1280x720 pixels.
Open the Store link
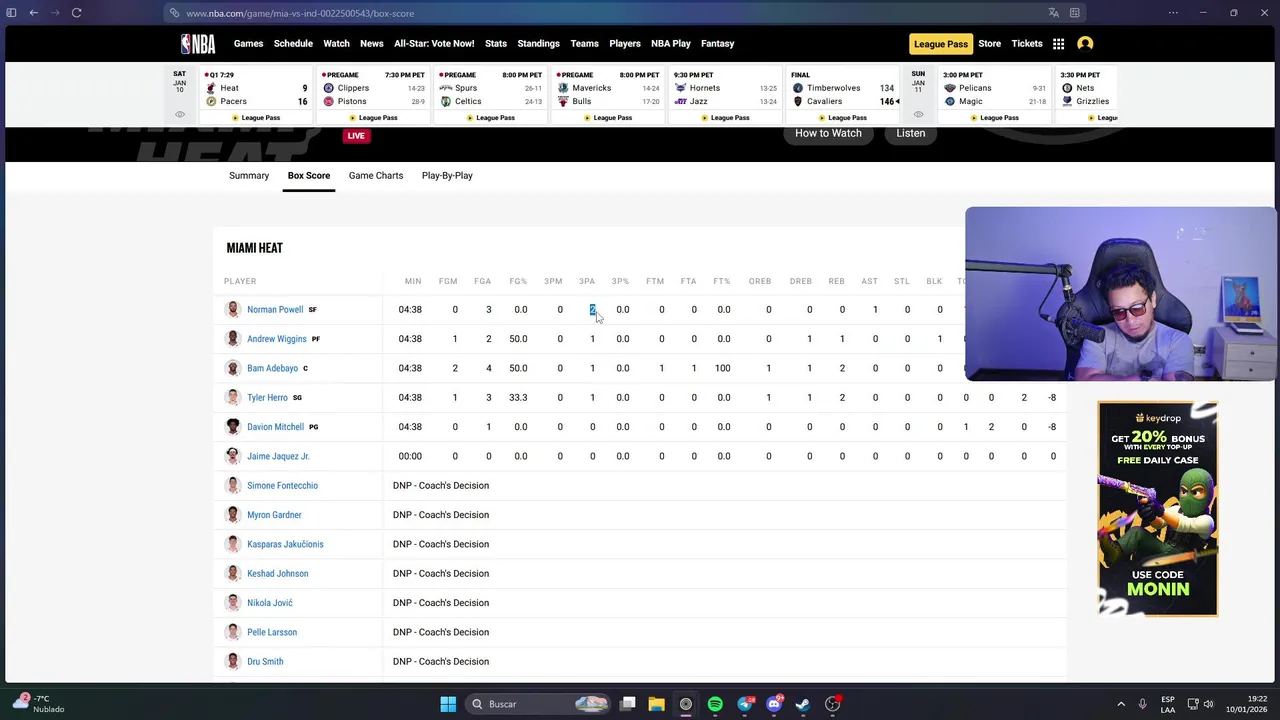(x=989, y=44)
